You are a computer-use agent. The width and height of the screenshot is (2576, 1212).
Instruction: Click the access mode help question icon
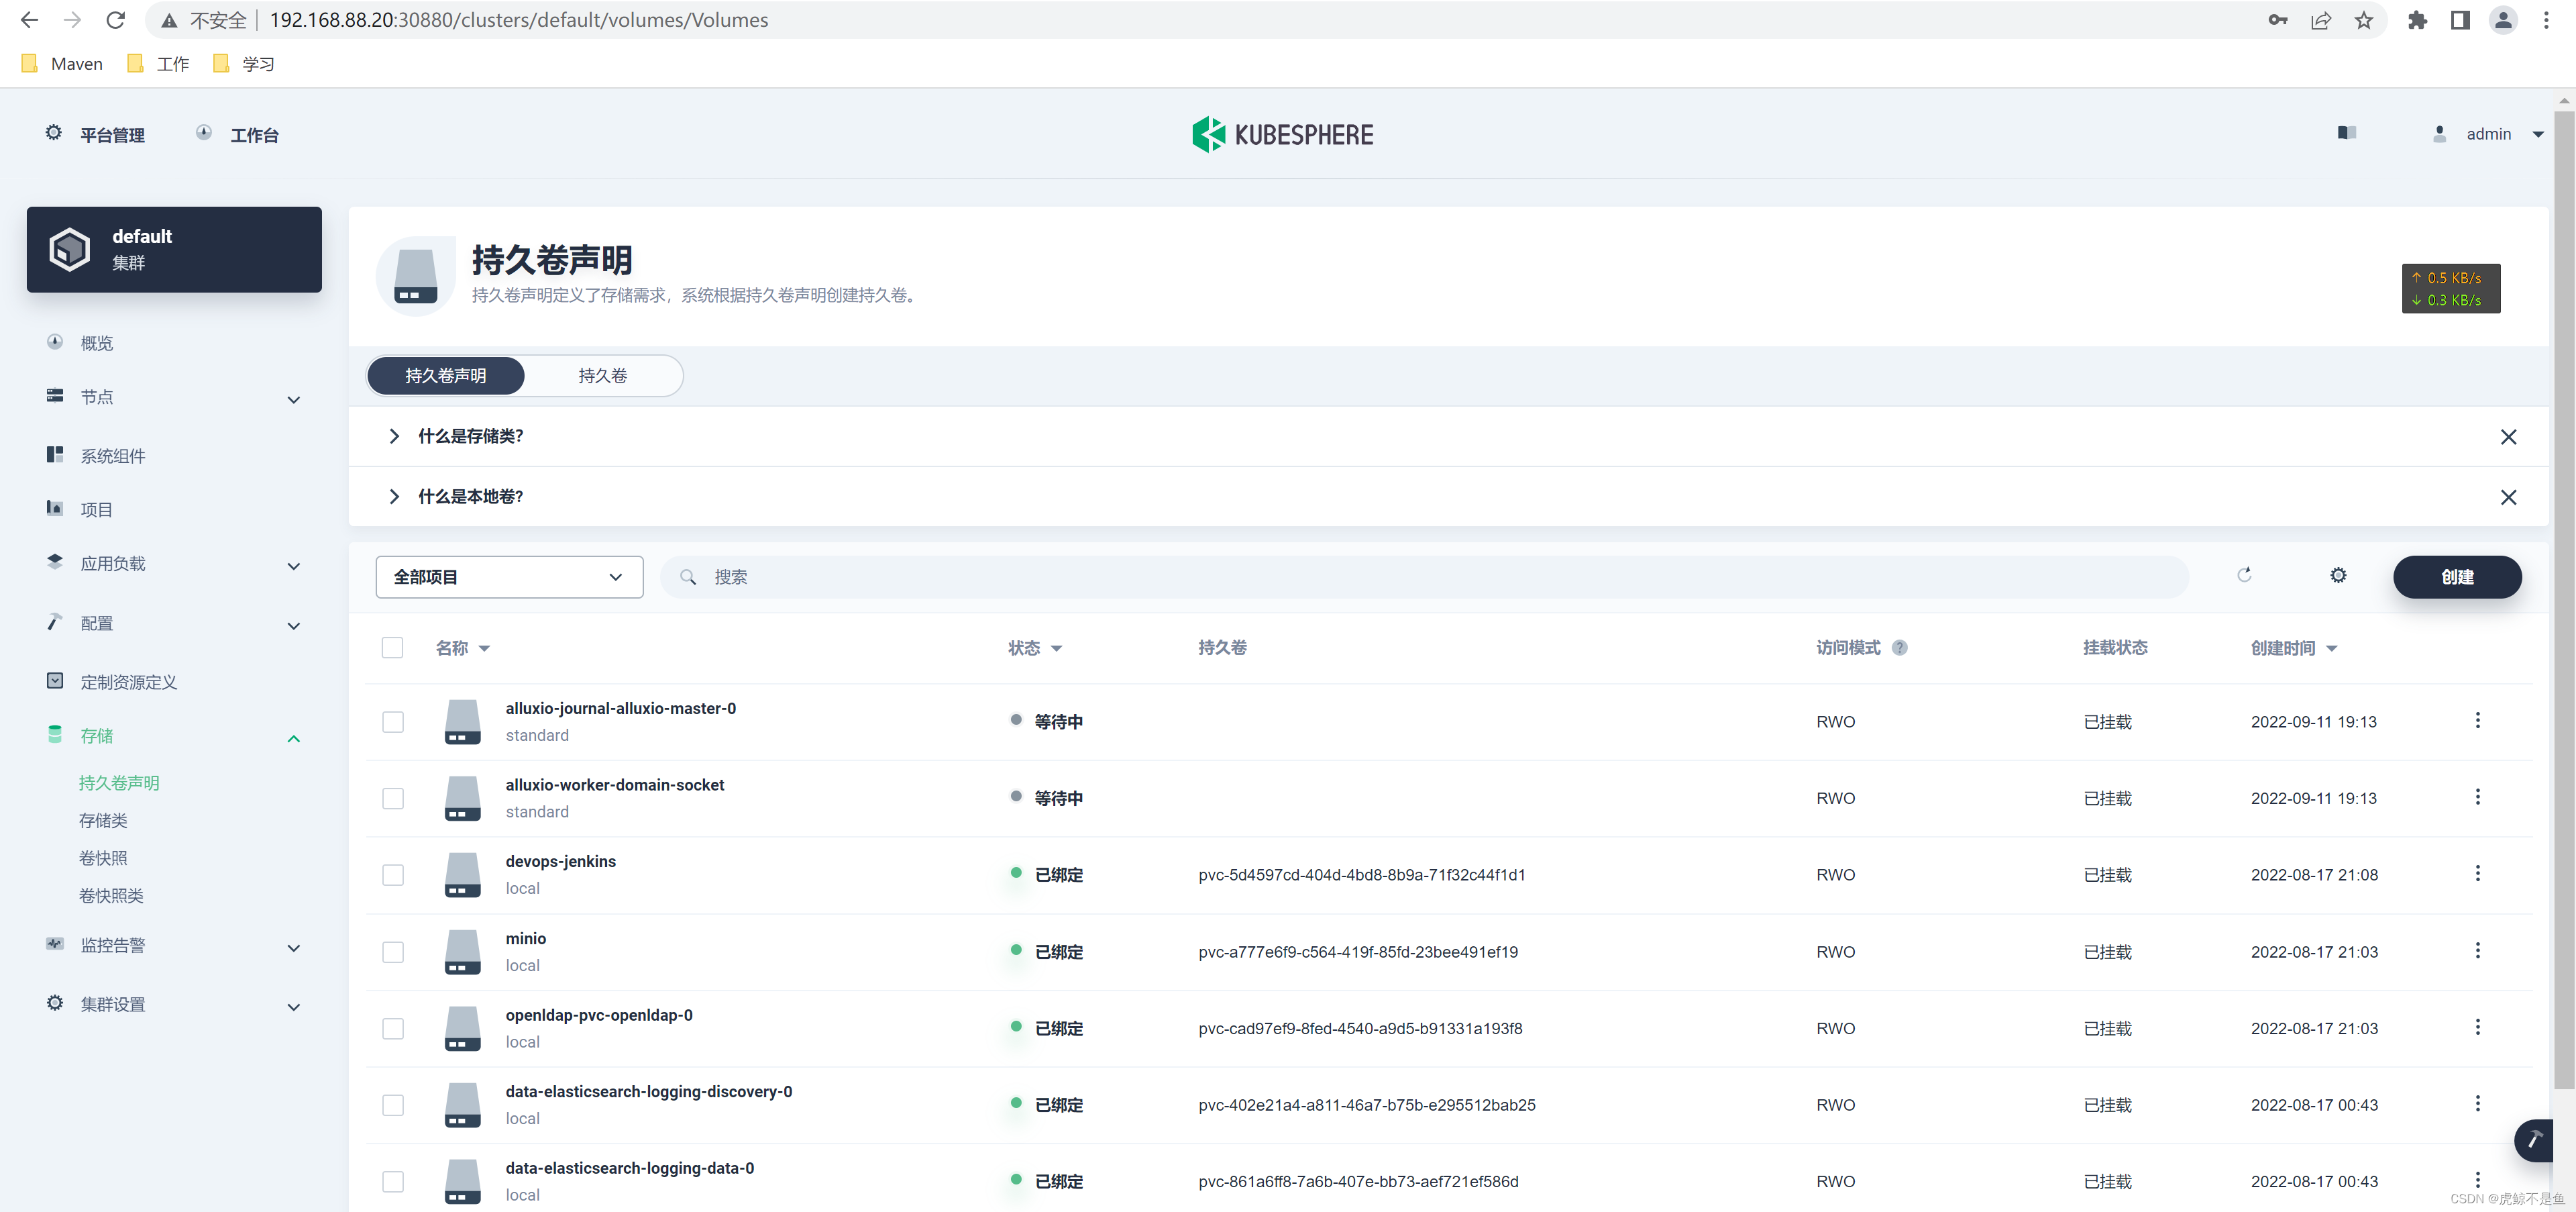pos(1899,648)
